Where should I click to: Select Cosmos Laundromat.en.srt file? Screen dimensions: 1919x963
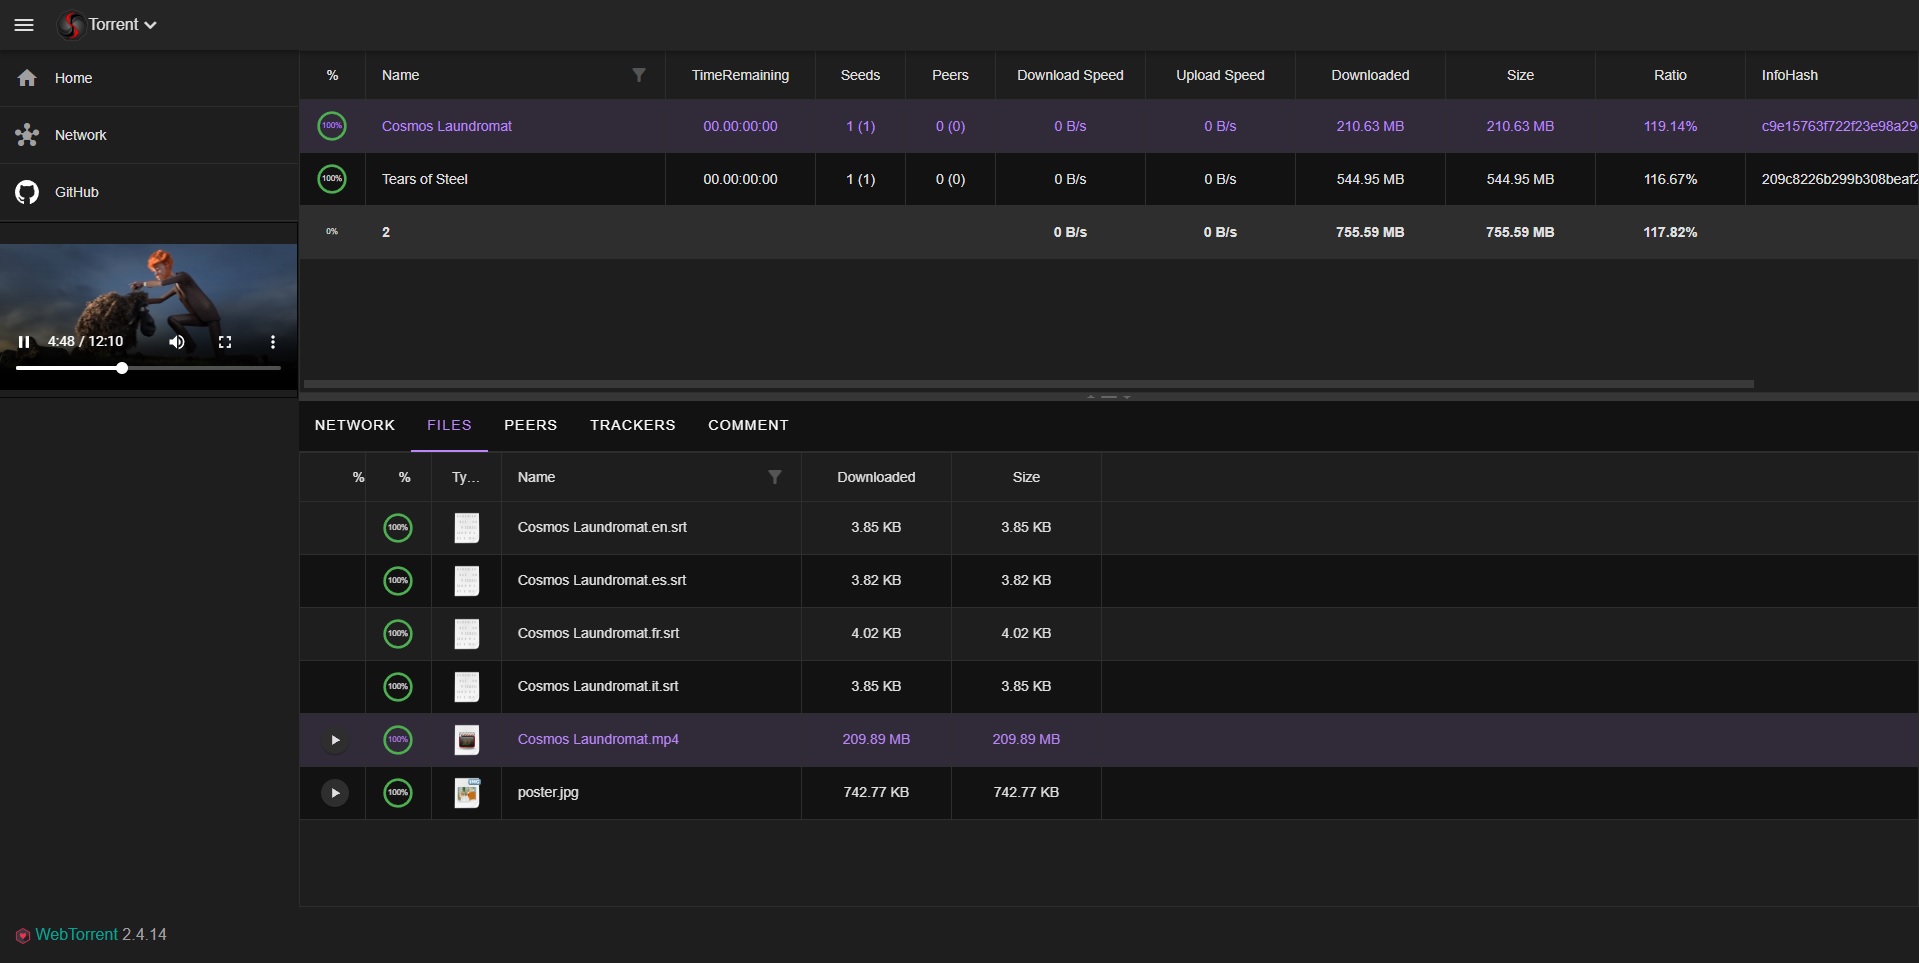[602, 527]
